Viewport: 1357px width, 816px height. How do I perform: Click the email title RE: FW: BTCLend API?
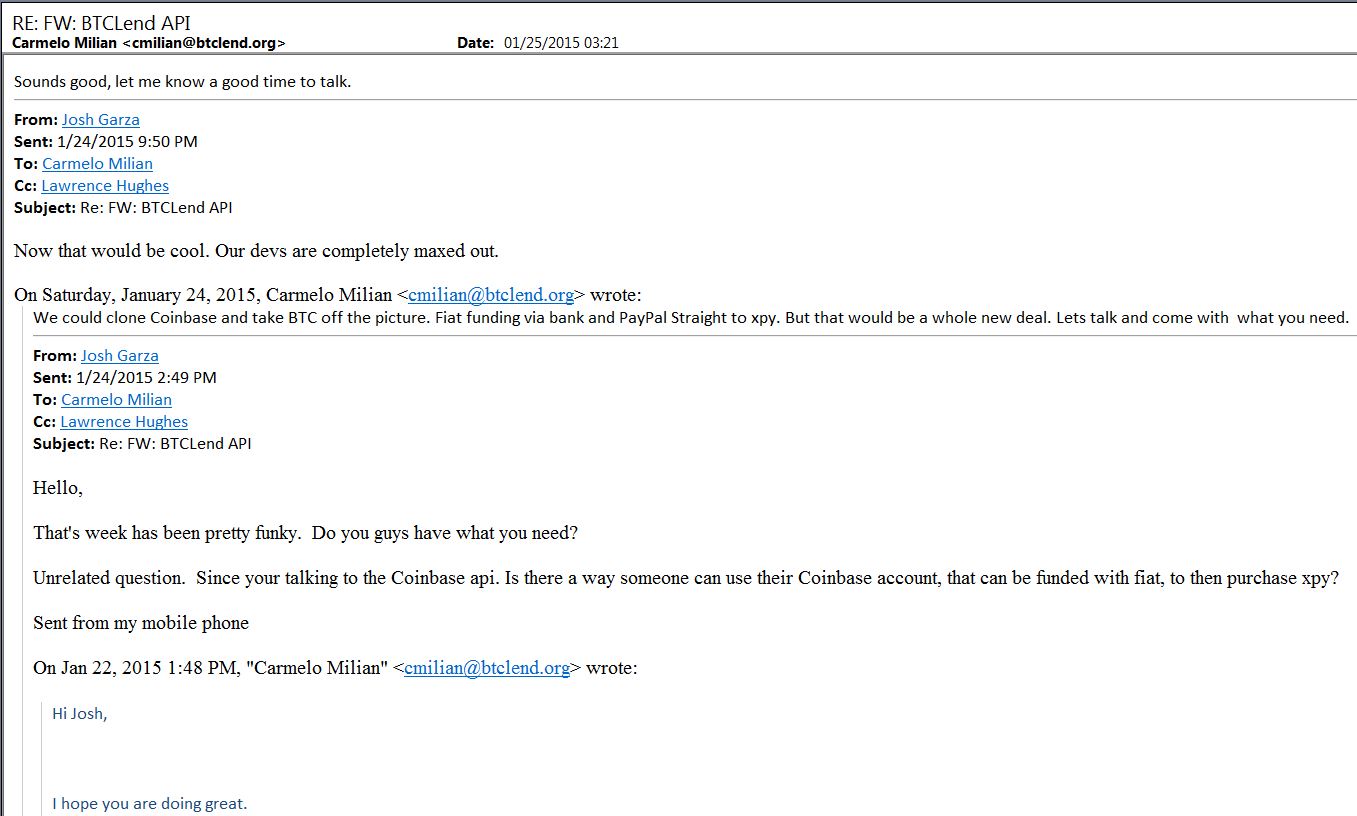point(102,23)
